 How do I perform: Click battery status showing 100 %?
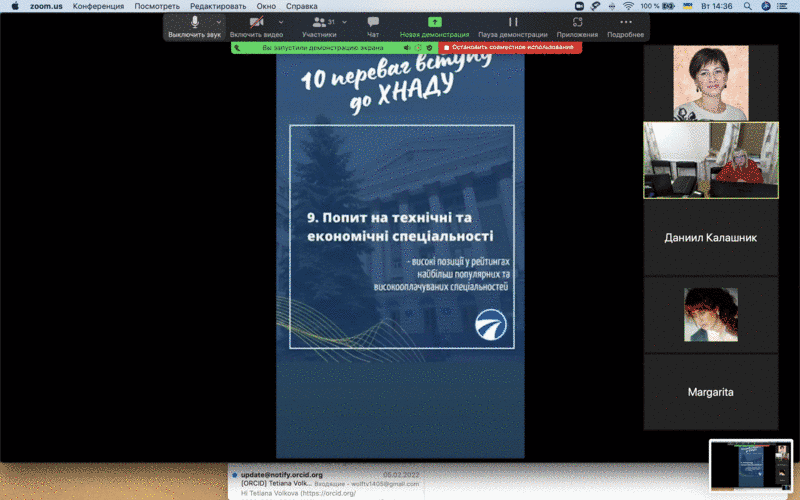[658, 6]
